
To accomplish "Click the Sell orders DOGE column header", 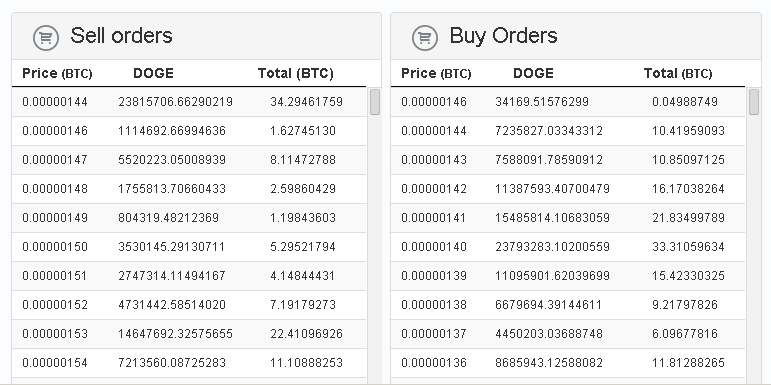I will tap(153, 74).
